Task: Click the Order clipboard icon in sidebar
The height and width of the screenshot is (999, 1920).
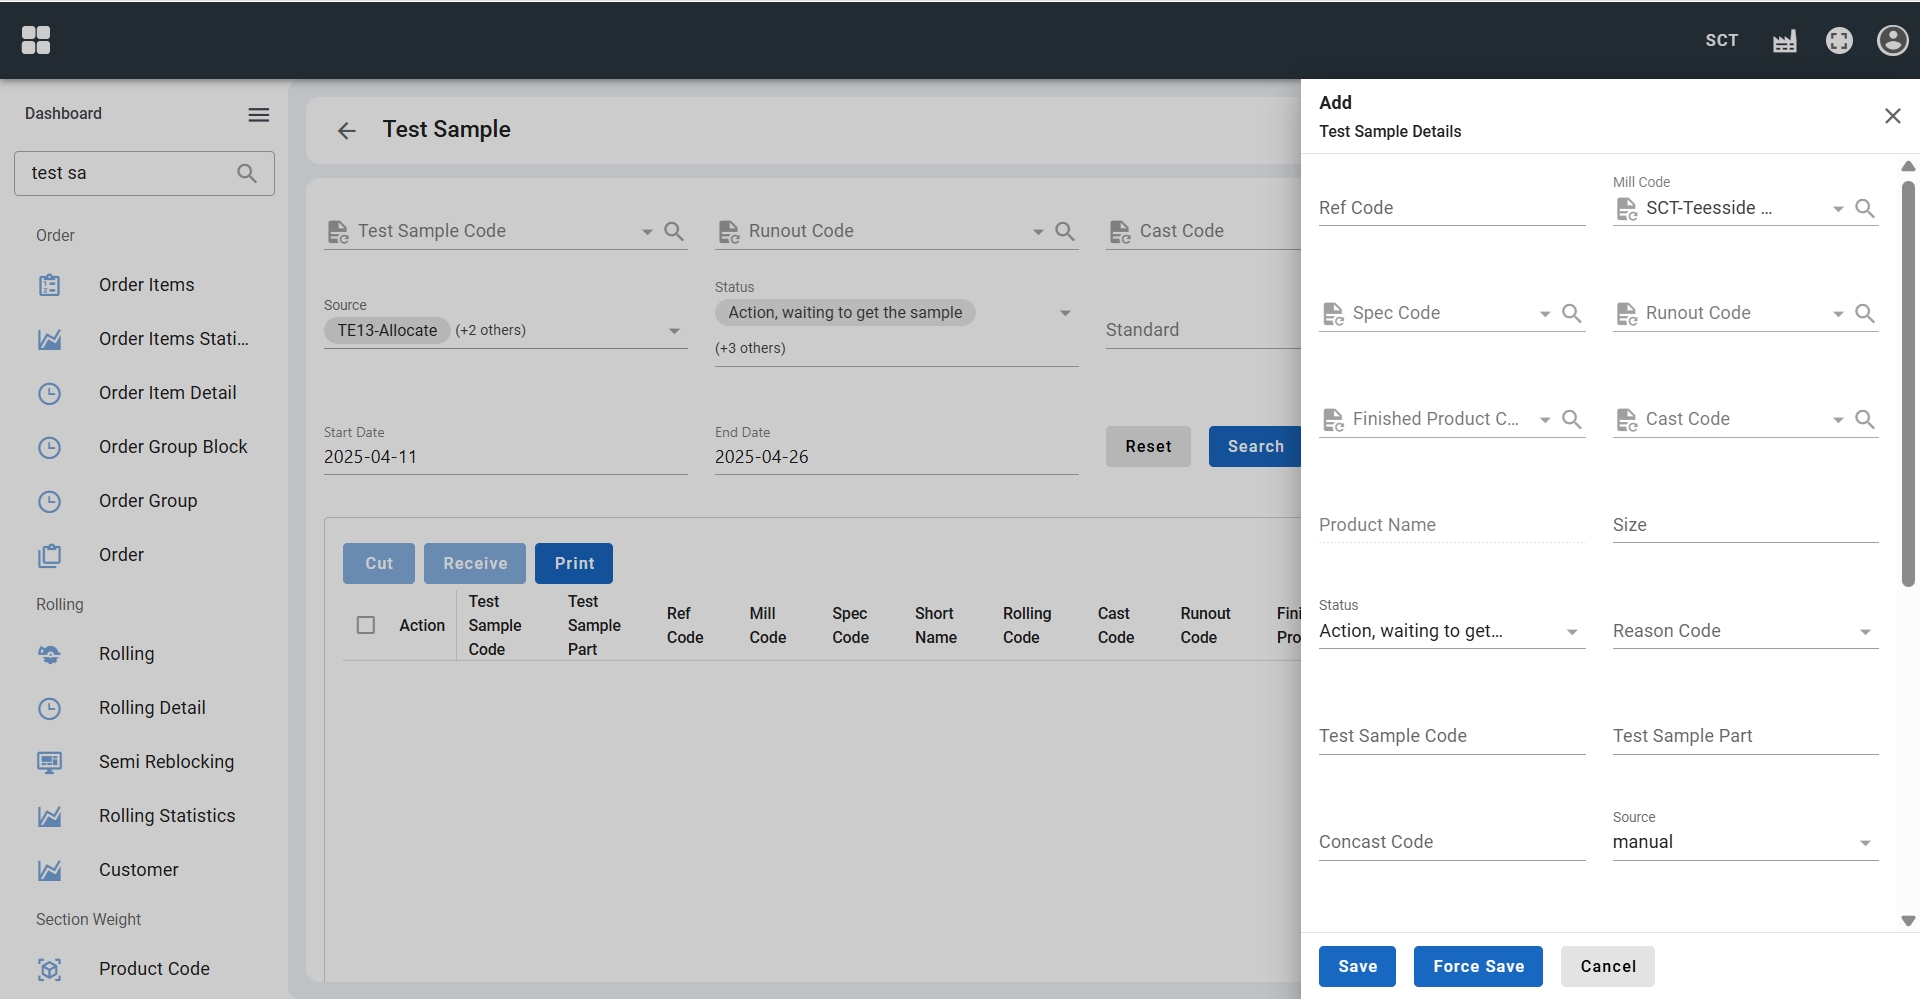Action: click(x=49, y=555)
